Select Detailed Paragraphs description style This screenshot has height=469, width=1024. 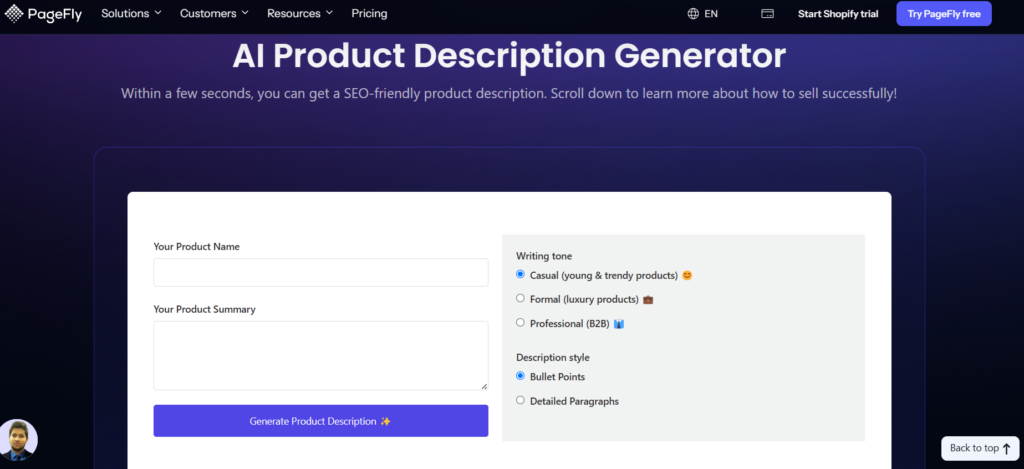point(520,400)
